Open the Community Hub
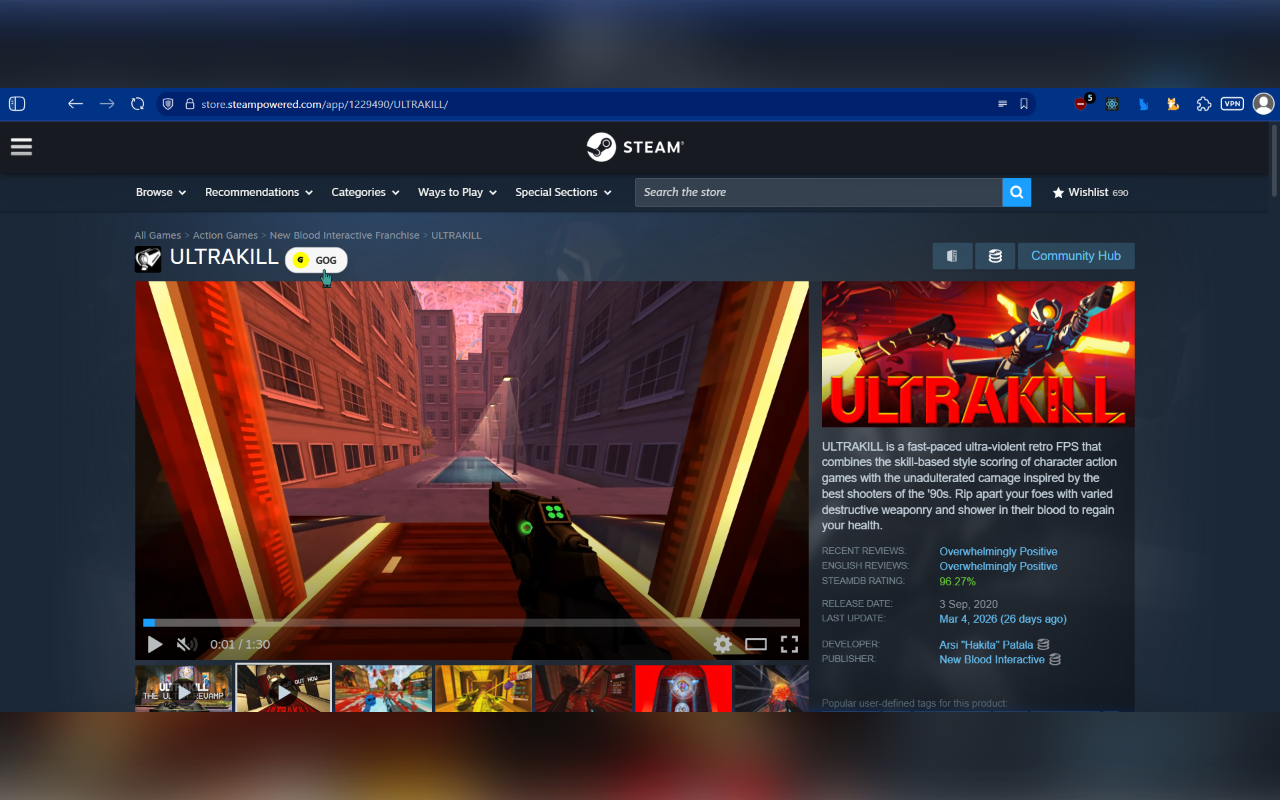 1076,256
